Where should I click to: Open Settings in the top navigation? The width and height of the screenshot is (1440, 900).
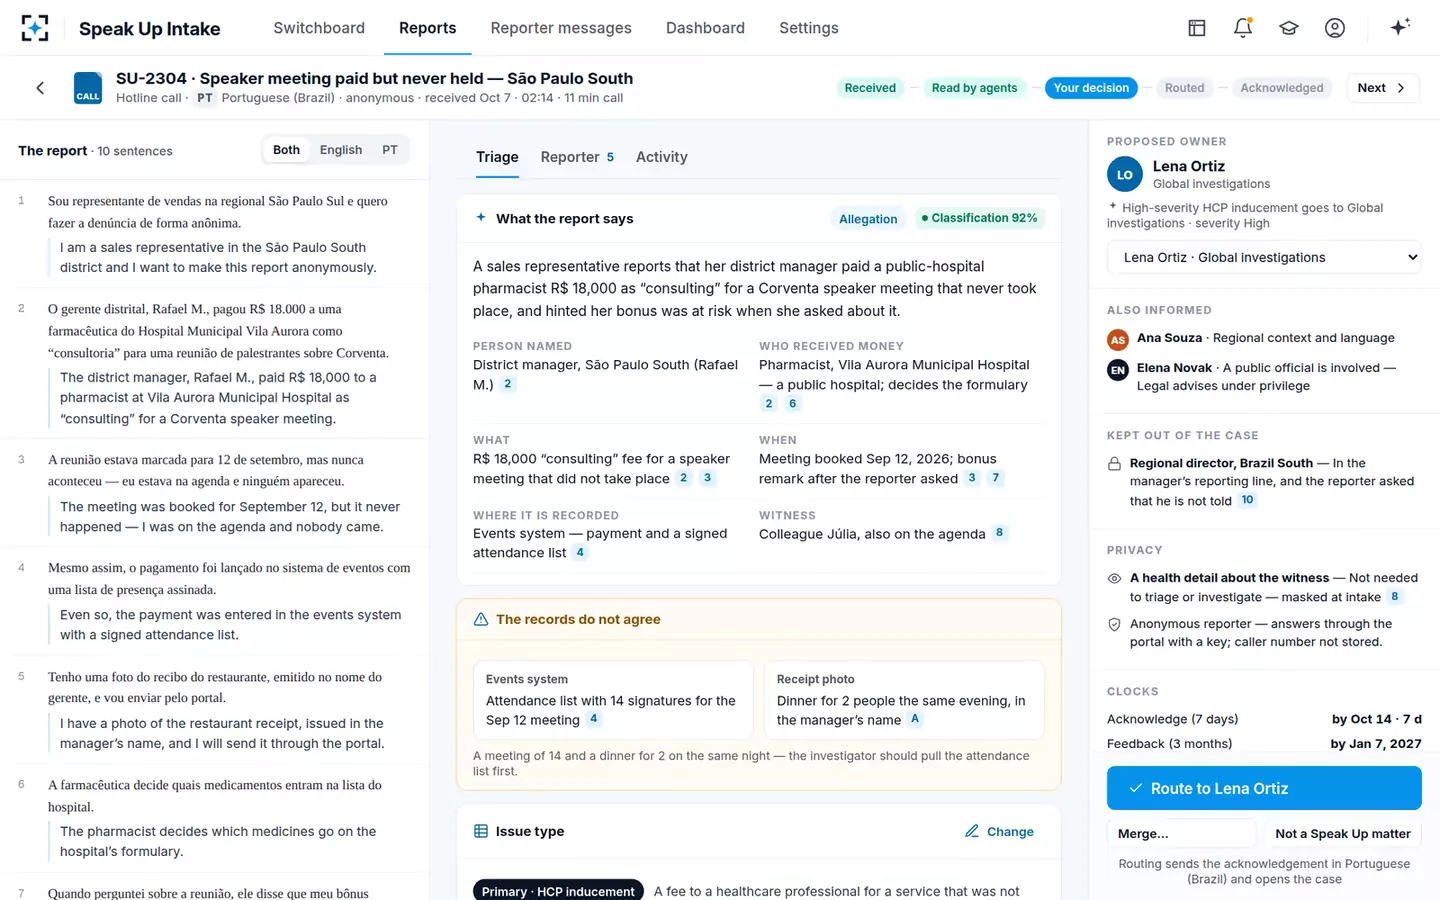pyautogui.click(x=809, y=28)
